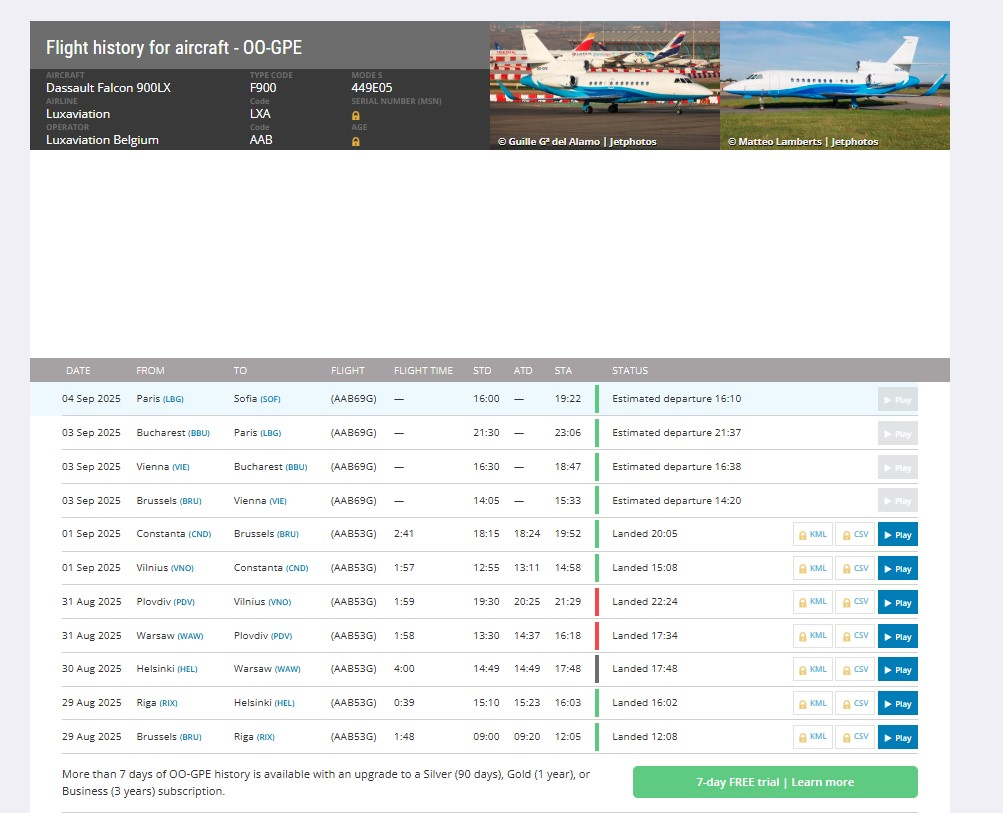Download CSV for Constanta to Brussels flight

[x=854, y=534]
